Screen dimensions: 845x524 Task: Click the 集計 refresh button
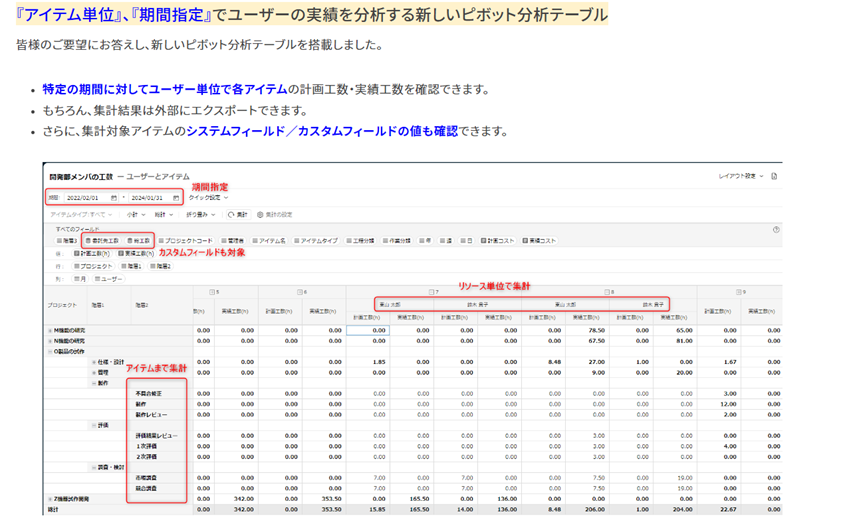coord(238,215)
